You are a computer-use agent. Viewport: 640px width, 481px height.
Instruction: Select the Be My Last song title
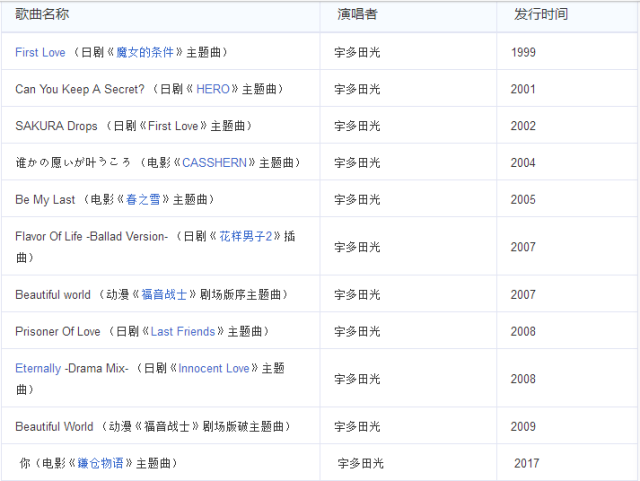[45, 199]
